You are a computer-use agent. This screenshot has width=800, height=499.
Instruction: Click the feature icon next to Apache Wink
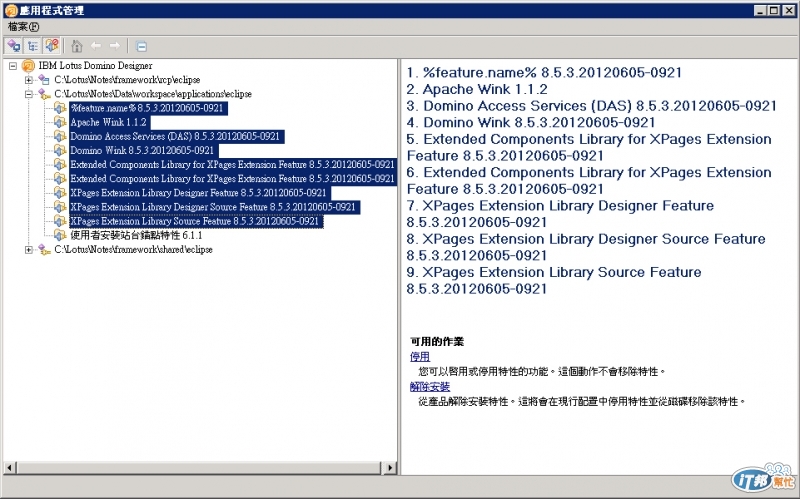click(x=60, y=122)
